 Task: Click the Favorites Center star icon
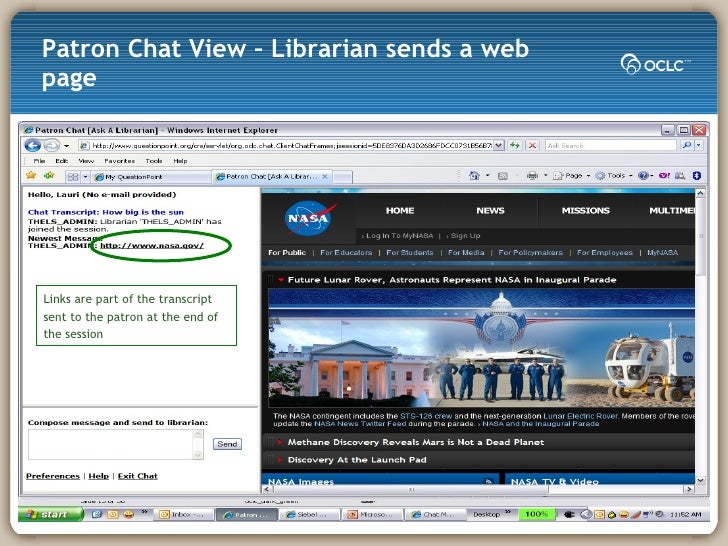coord(31,176)
